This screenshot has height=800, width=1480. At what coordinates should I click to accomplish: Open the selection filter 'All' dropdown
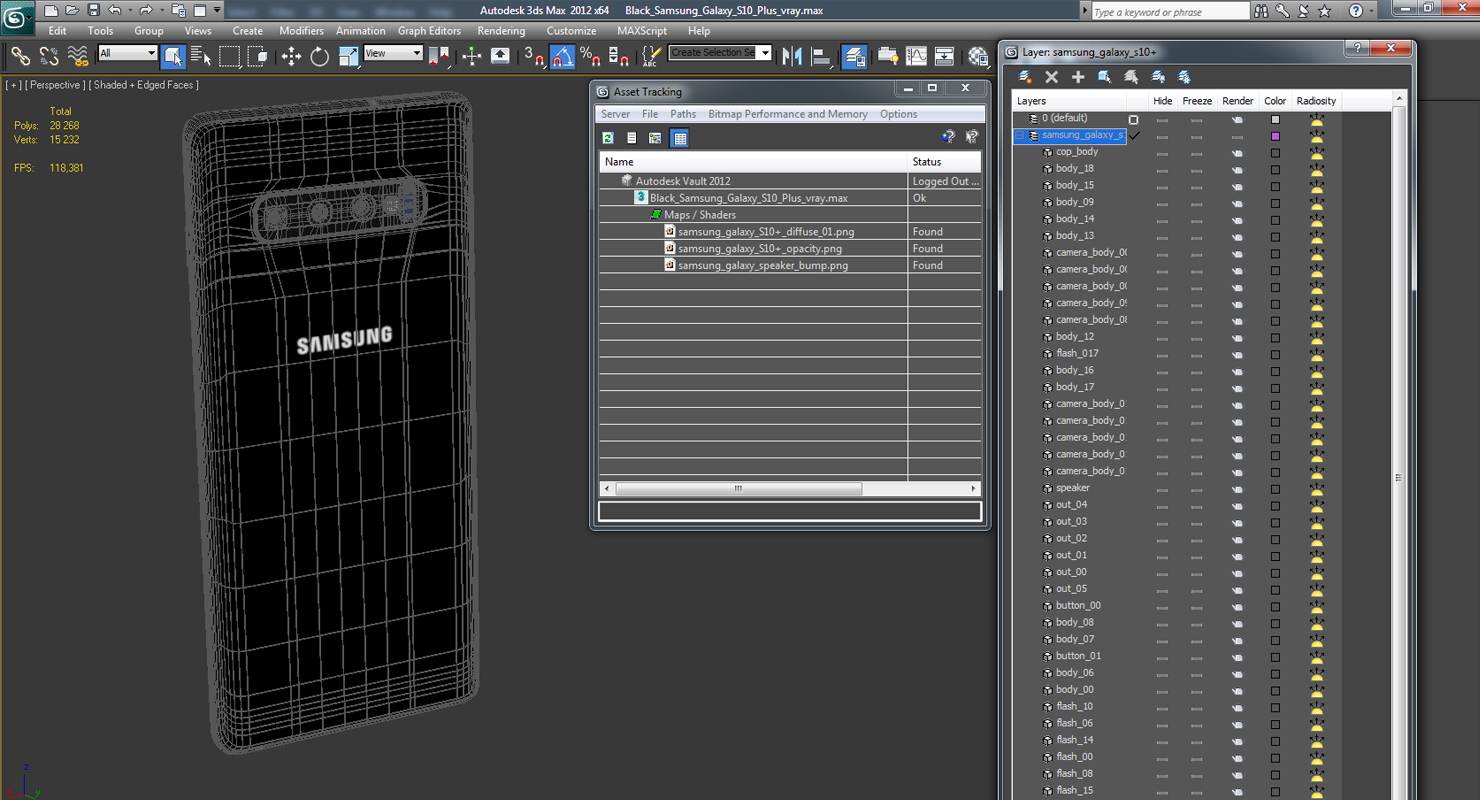coord(128,53)
